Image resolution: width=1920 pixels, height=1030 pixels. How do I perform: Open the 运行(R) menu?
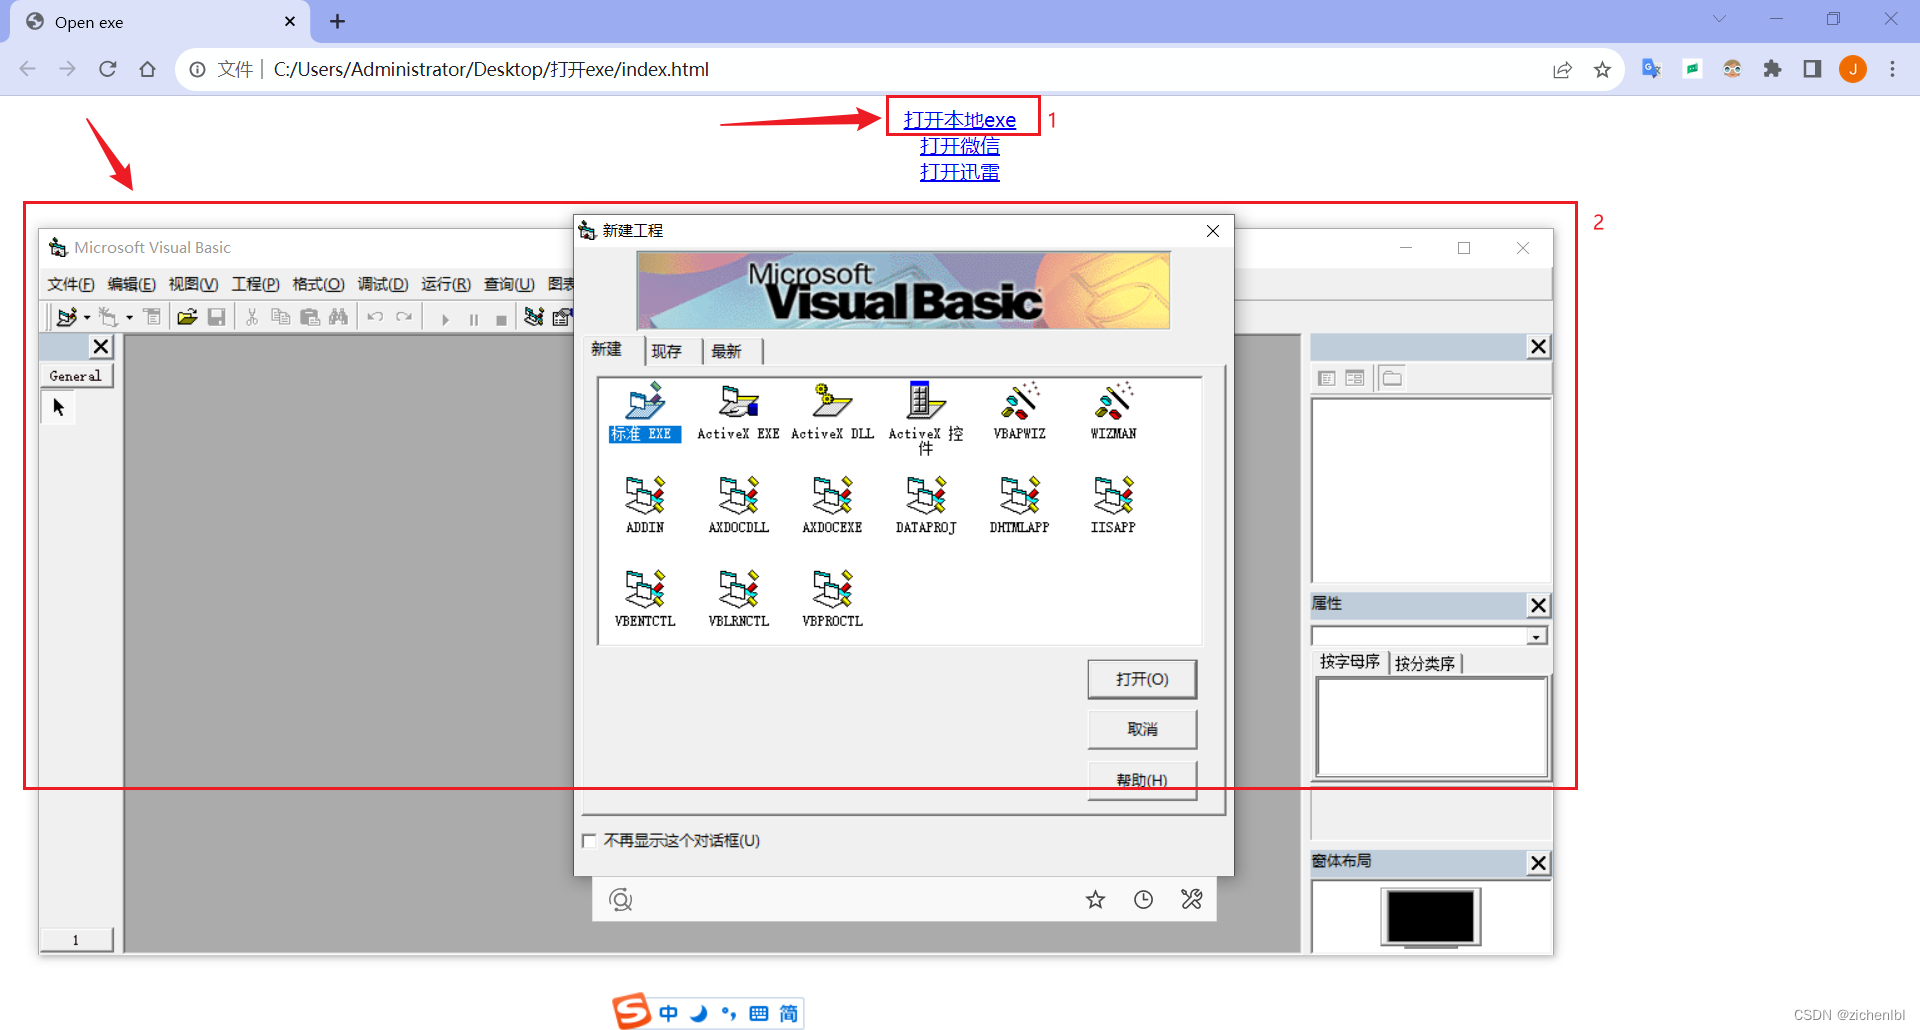coord(446,284)
